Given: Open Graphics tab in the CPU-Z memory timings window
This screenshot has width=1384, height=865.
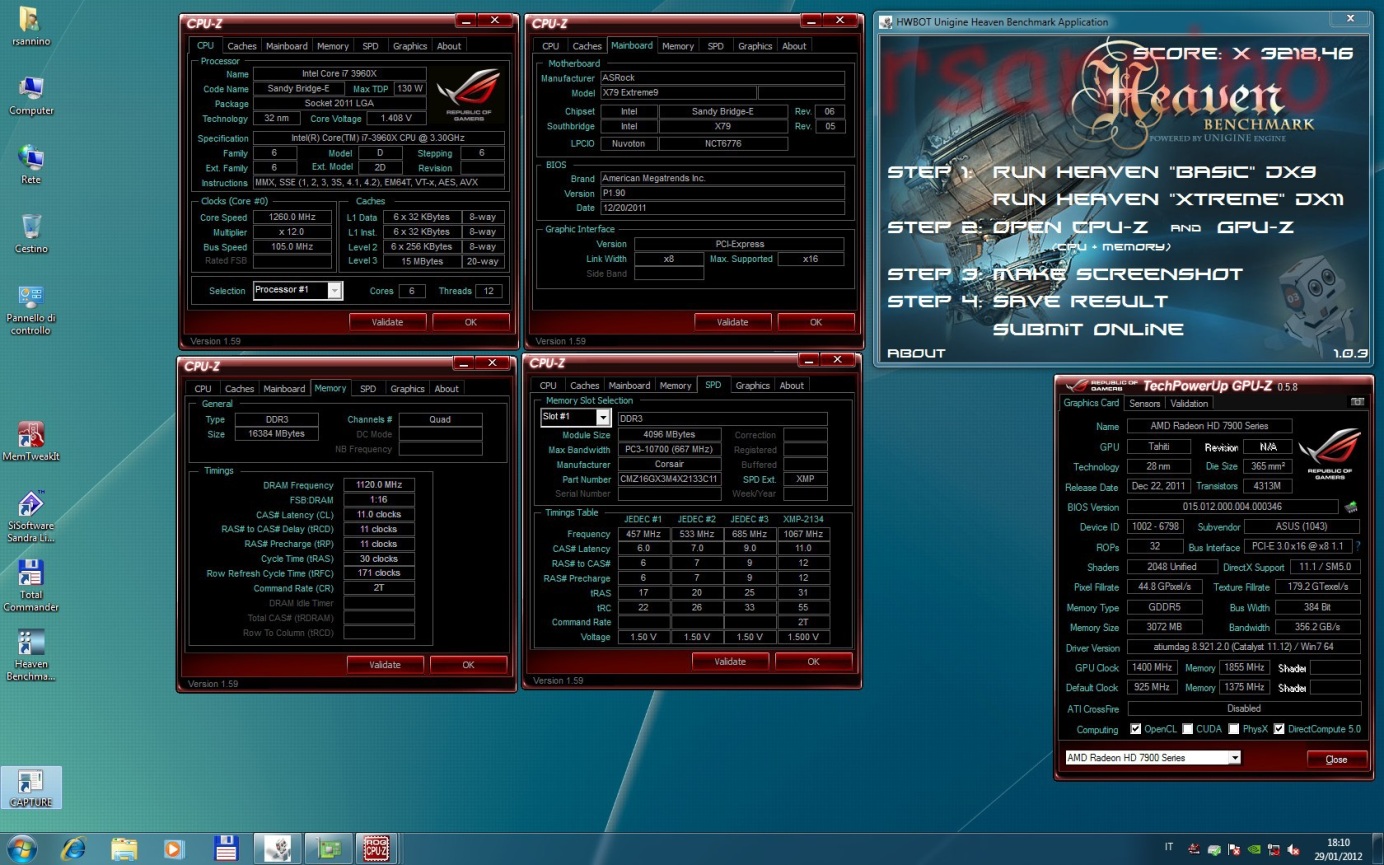Looking at the screenshot, I should pyautogui.click(x=407, y=389).
